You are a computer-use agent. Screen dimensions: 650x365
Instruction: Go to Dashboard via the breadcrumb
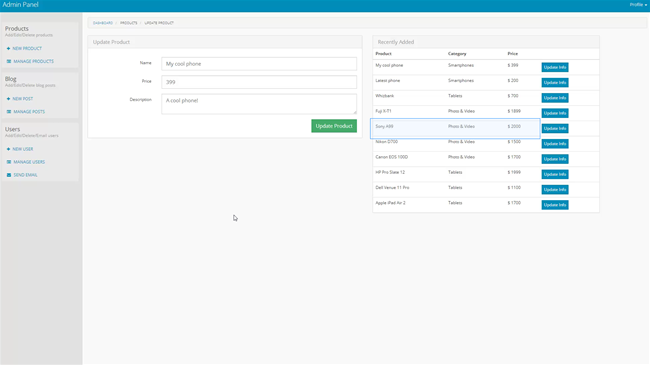click(103, 23)
